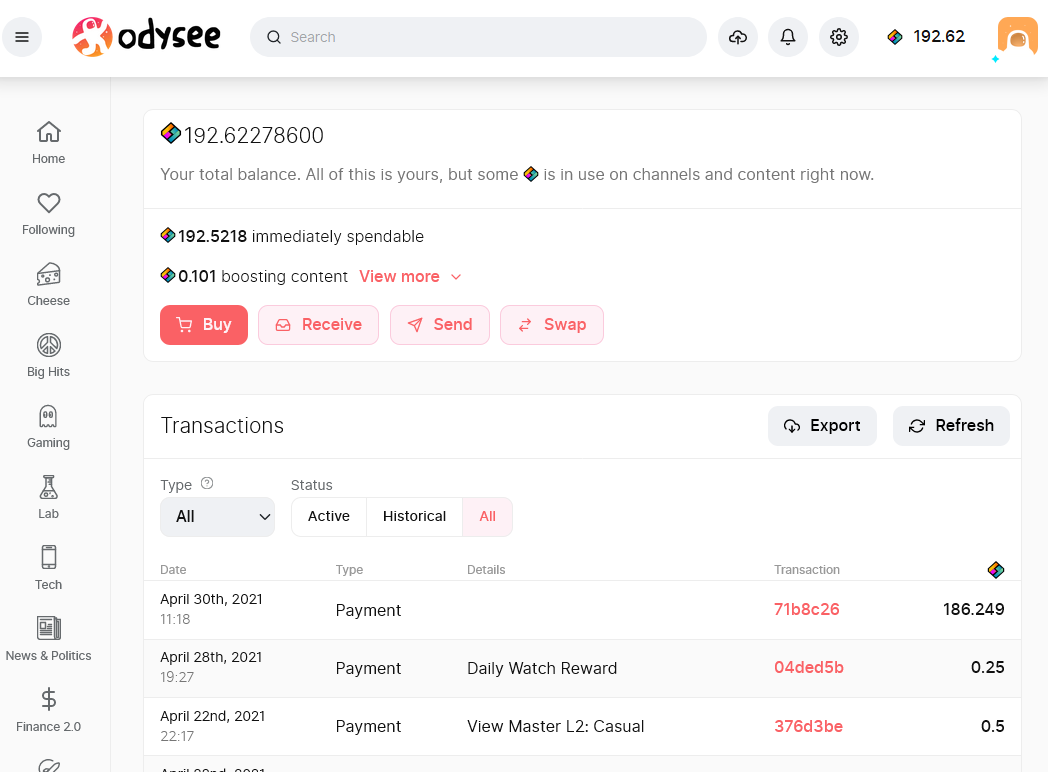Click the upload cloud icon
This screenshot has width=1048, height=772.
738,37
